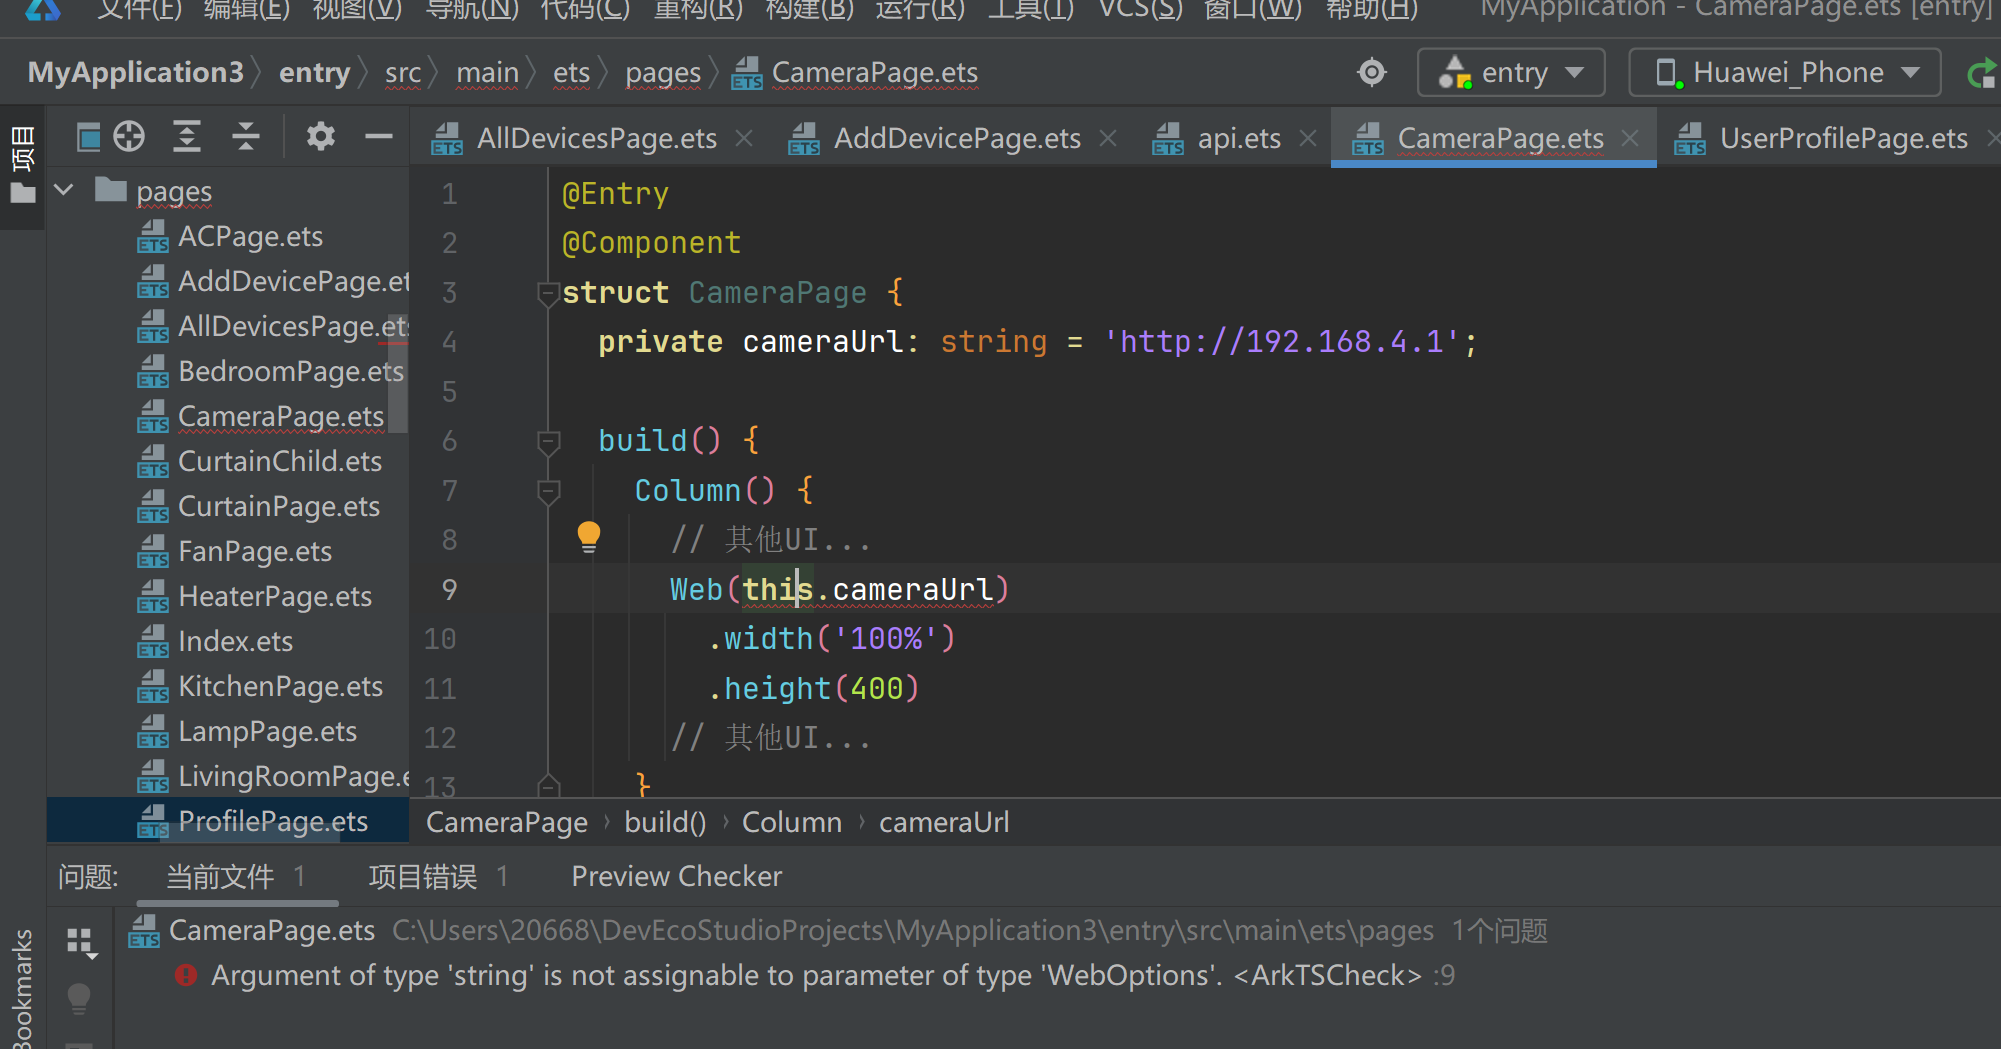The height and width of the screenshot is (1049, 2001).
Task: Hide the project panel with minus icon
Action: (378, 136)
